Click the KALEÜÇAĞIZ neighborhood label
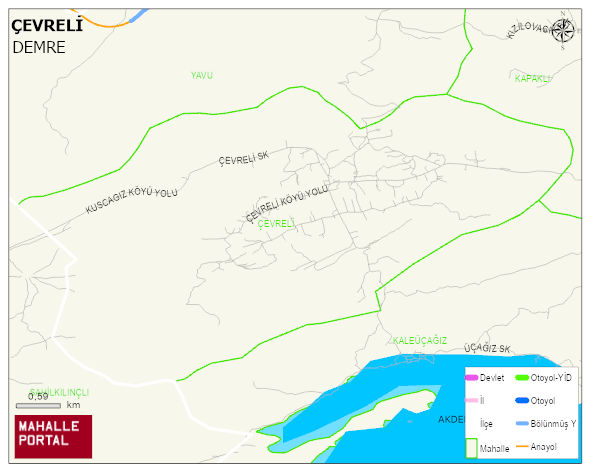 coord(420,340)
